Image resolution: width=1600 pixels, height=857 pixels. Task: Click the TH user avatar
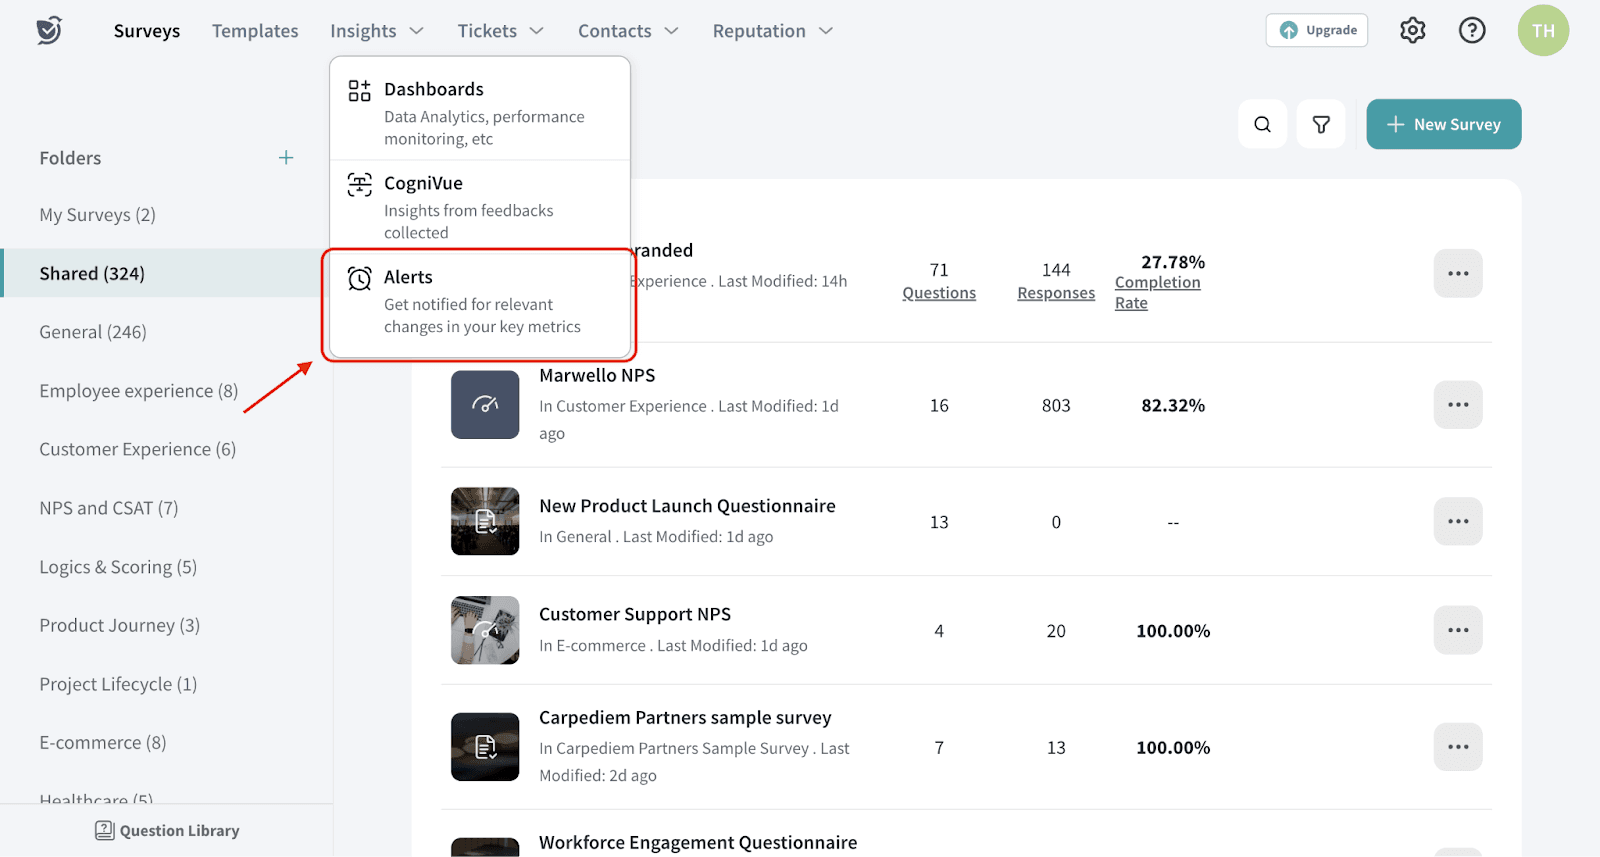pos(1542,31)
